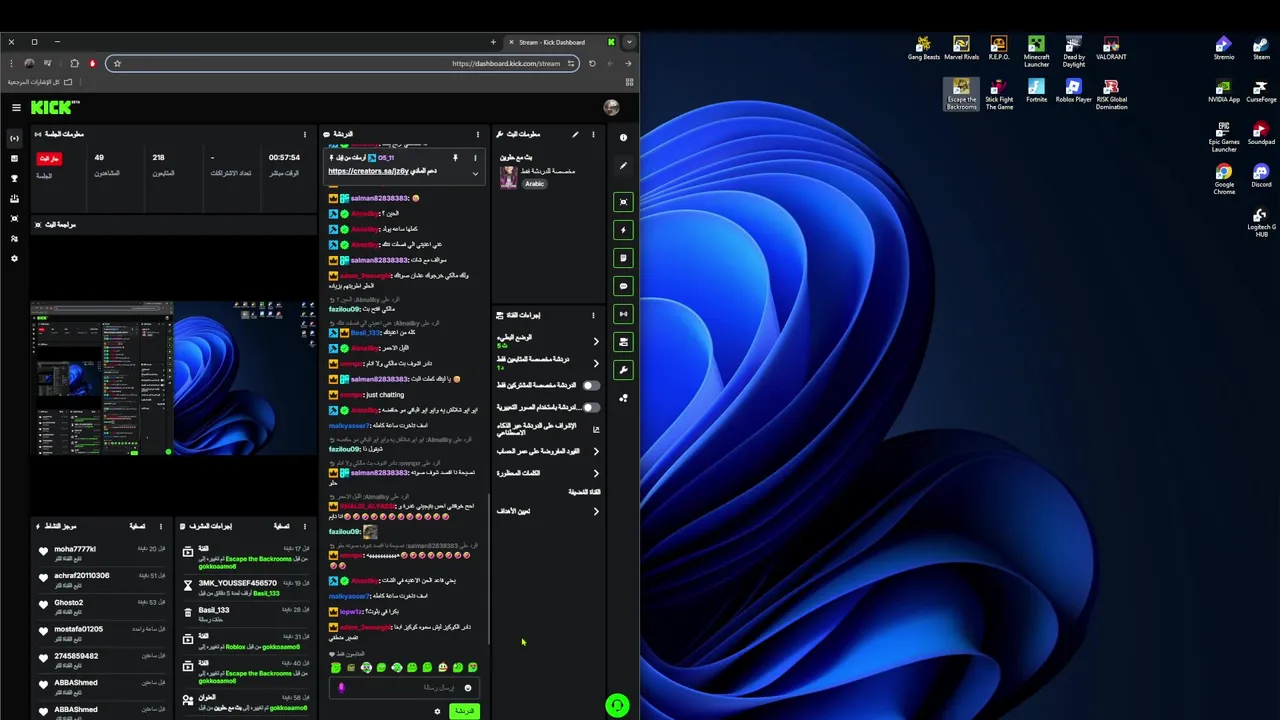Toggle subscribers-only chat switch

coord(591,385)
